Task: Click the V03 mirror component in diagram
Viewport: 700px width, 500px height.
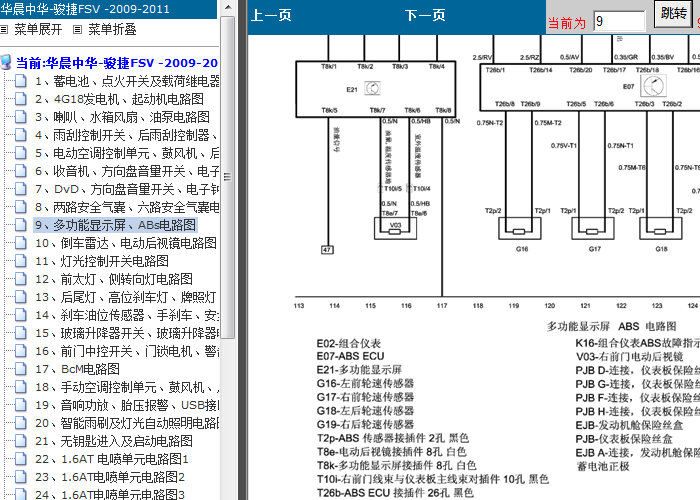Action: tap(395, 229)
